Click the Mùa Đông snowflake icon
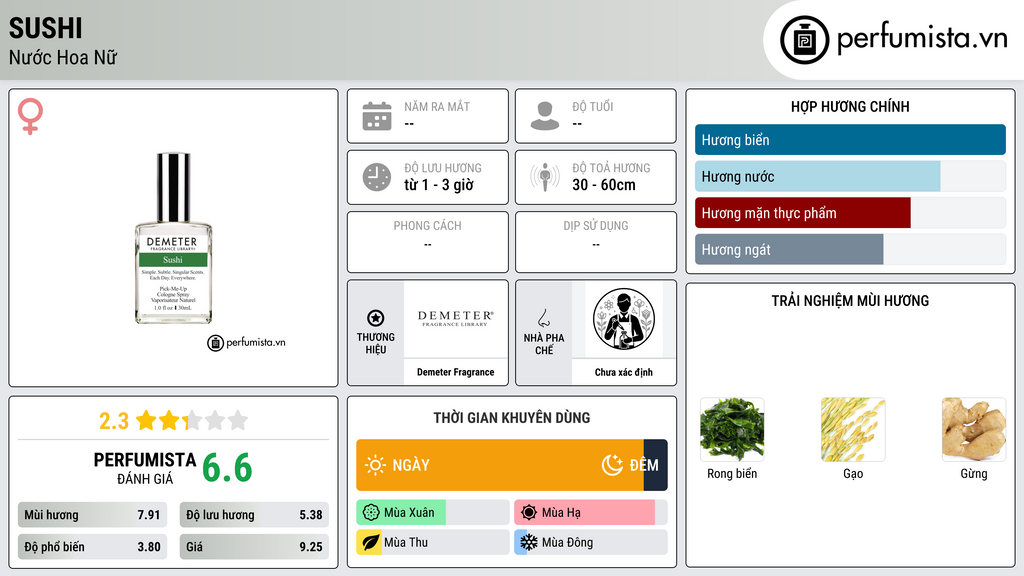Image resolution: width=1024 pixels, height=576 pixels. pos(529,543)
